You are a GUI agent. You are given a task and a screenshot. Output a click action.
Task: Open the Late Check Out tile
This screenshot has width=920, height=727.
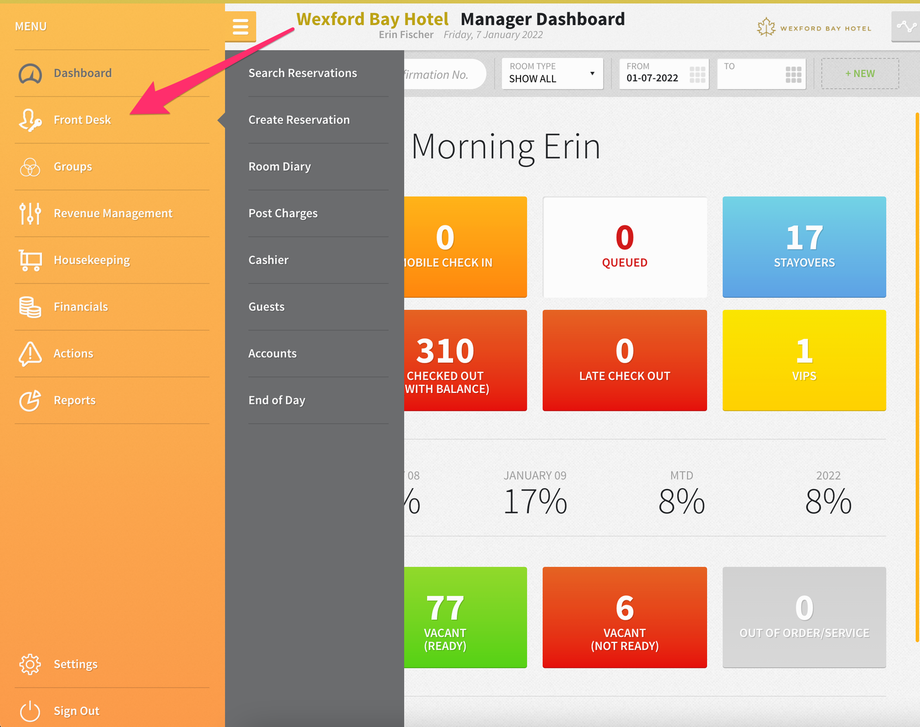pos(624,360)
